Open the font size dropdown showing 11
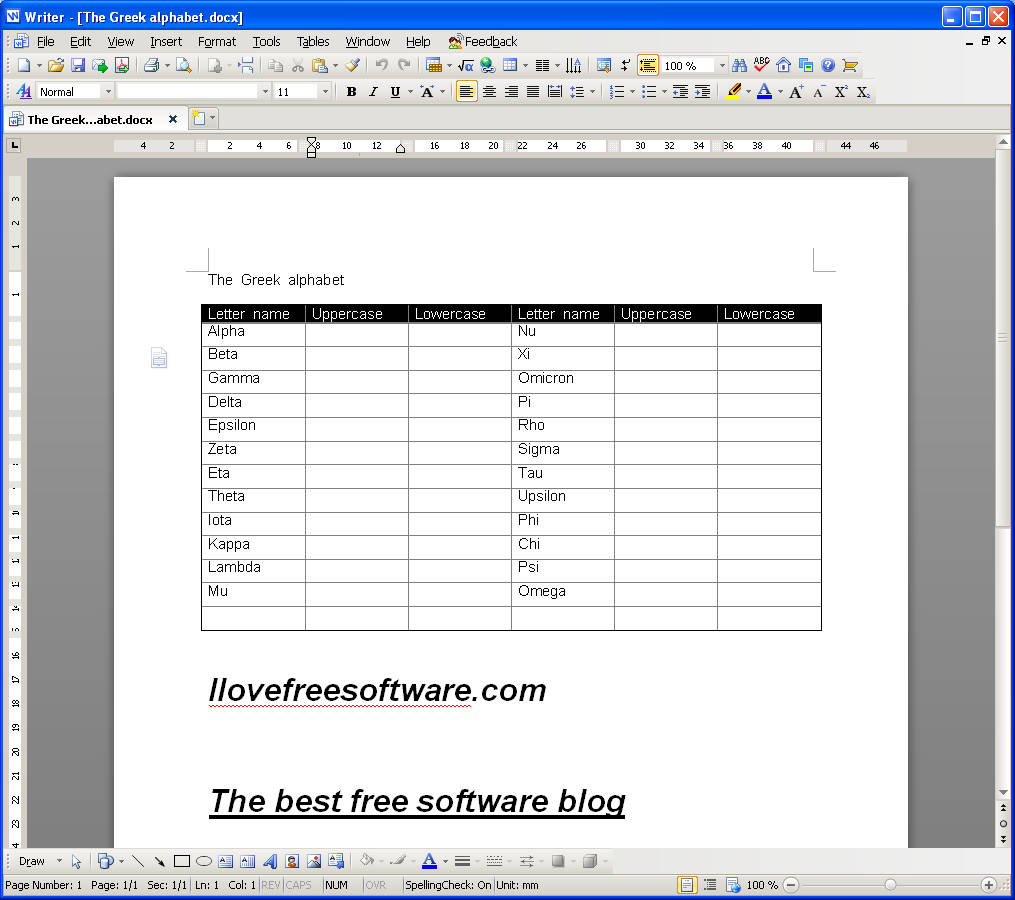1015x900 pixels. (325, 92)
